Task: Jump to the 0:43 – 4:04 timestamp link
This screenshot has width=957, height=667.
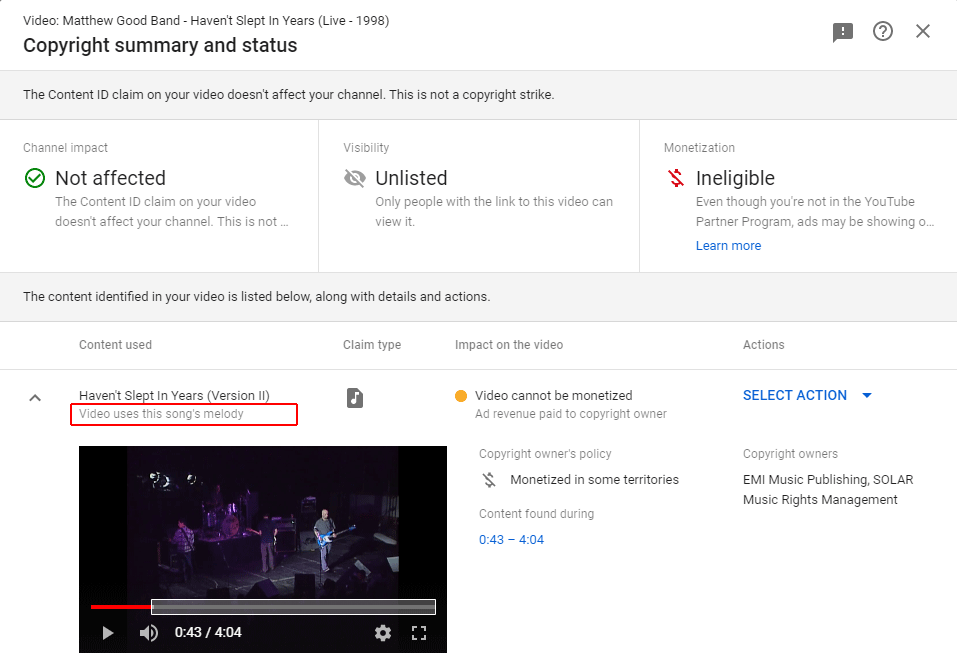Action: pos(511,539)
